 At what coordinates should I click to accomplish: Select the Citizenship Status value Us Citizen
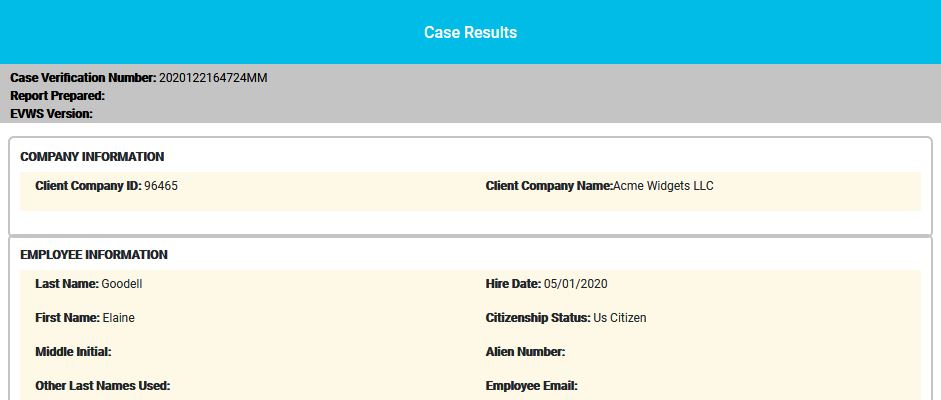pos(620,318)
